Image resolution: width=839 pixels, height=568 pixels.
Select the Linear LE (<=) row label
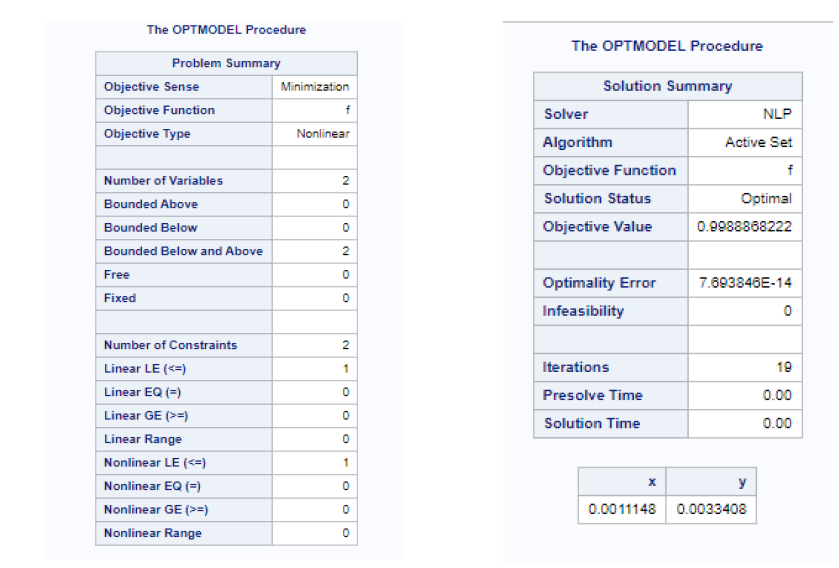pyautogui.click(x=184, y=369)
